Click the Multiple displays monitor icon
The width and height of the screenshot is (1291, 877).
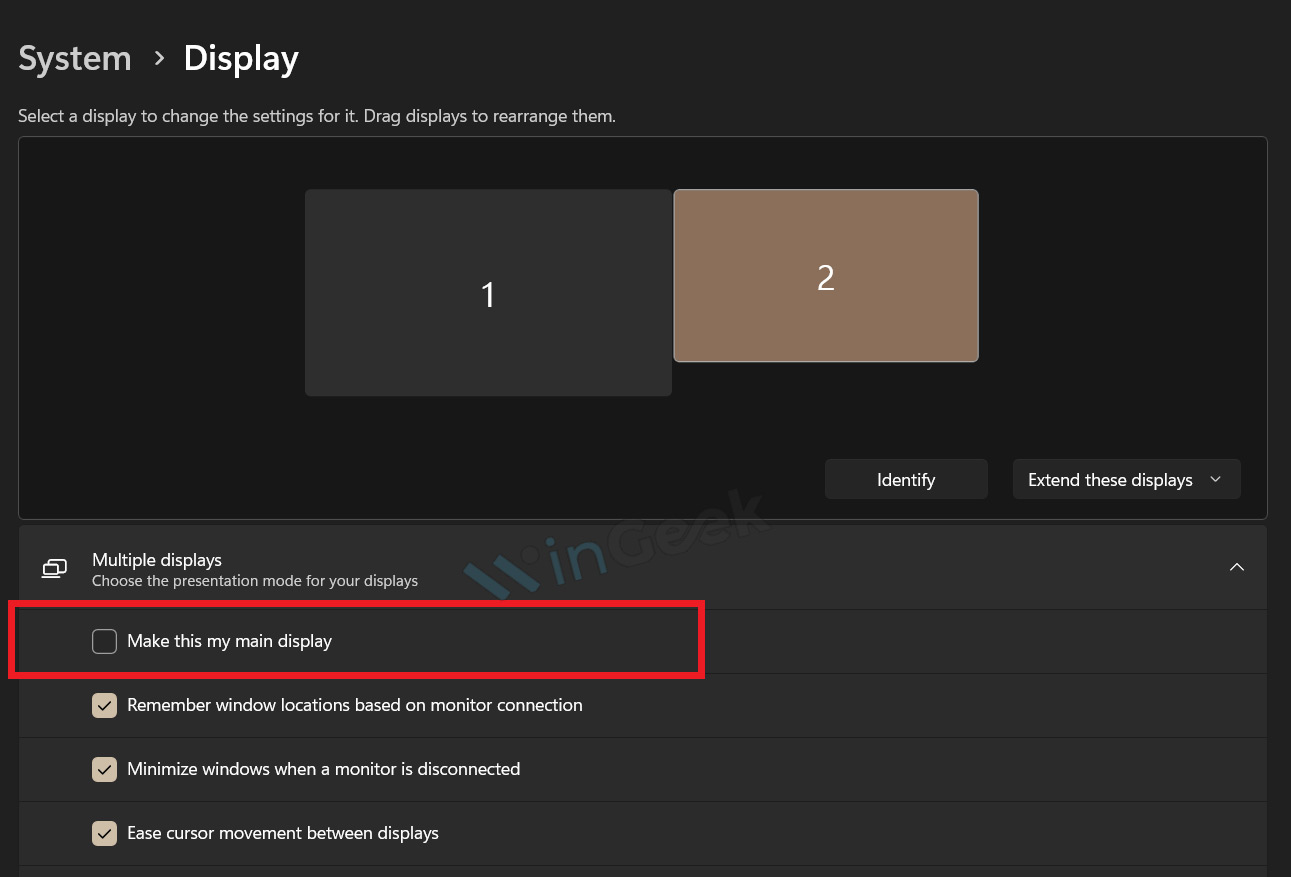[x=53, y=568]
